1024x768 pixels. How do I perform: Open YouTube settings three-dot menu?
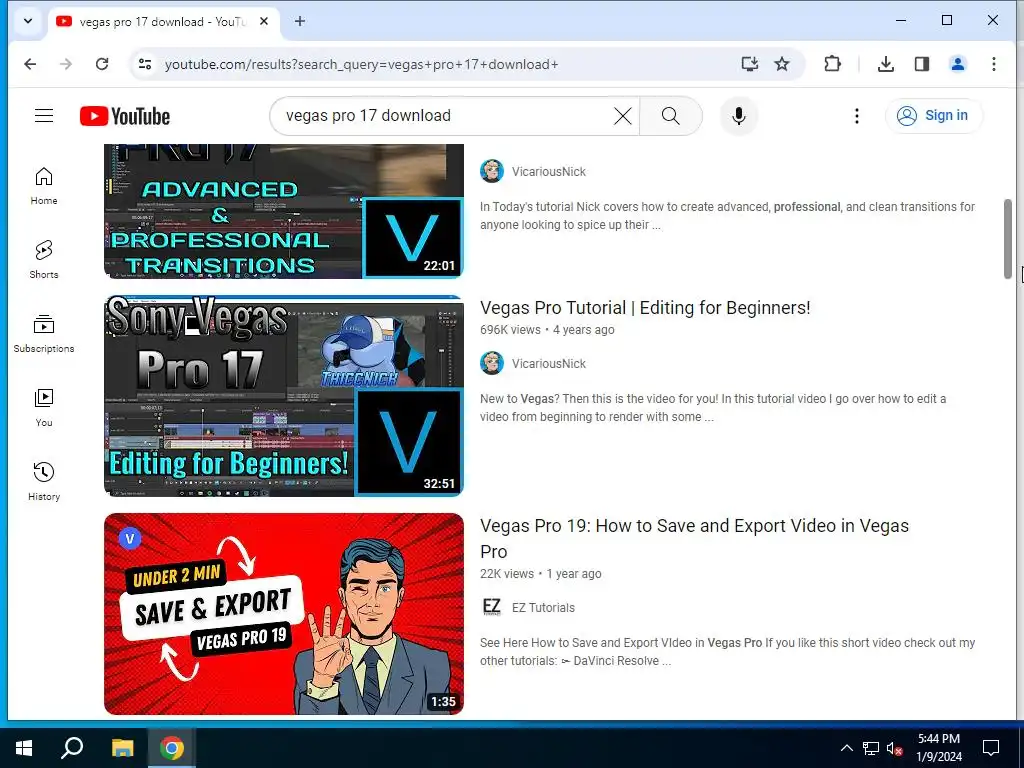857,116
